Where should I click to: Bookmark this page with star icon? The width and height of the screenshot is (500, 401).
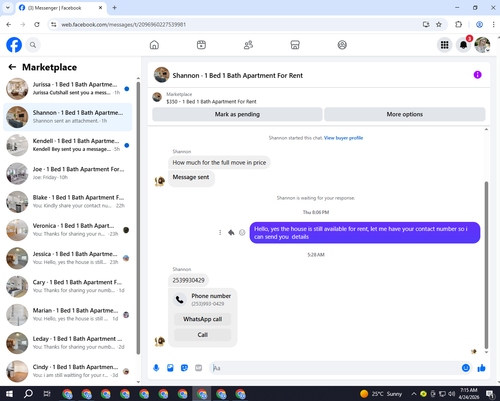[439, 24]
